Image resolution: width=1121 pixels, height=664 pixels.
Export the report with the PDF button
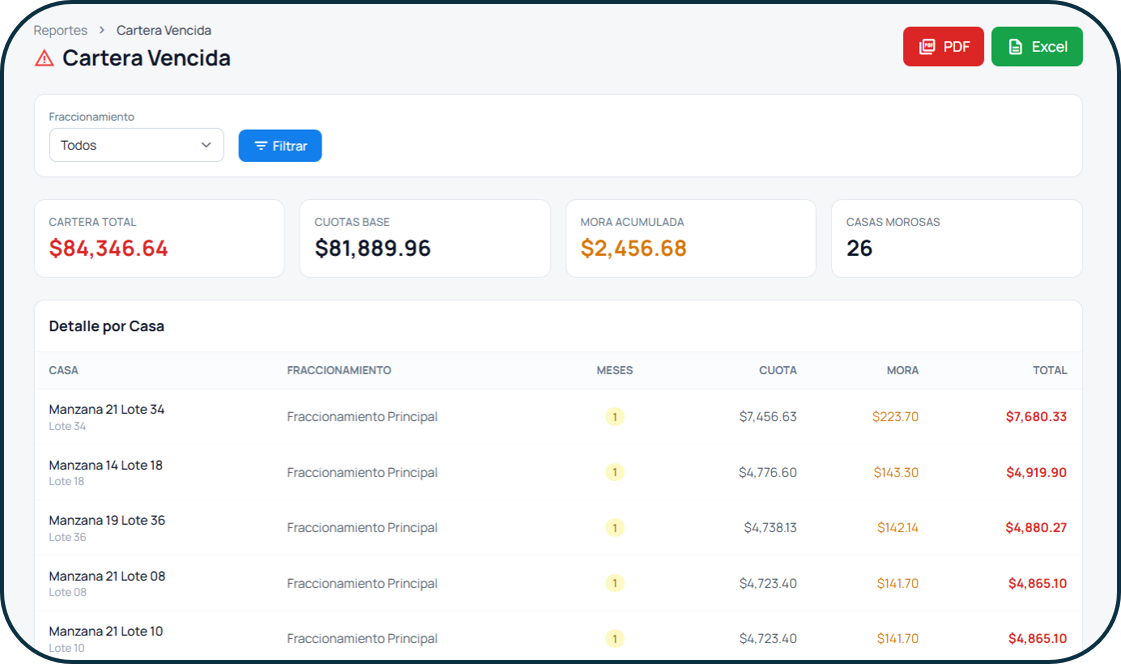point(943,46)
